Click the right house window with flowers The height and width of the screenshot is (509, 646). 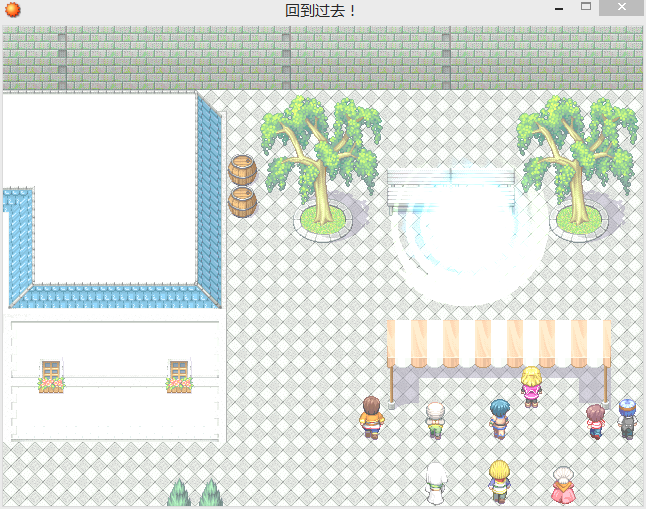click(x=179, y=376)
